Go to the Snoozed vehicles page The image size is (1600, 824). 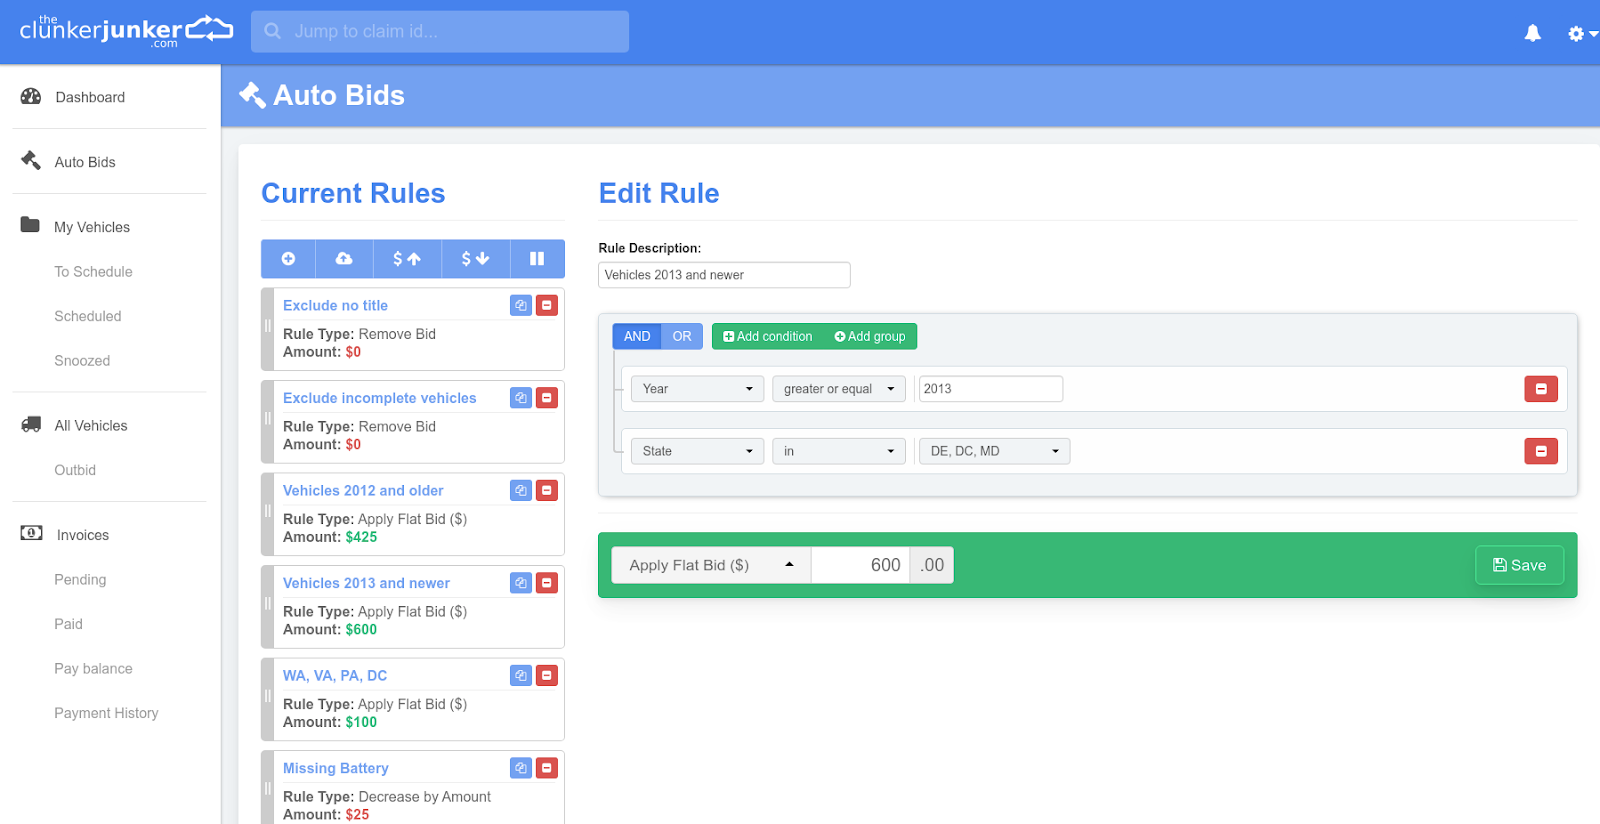[x=82, y=360]
